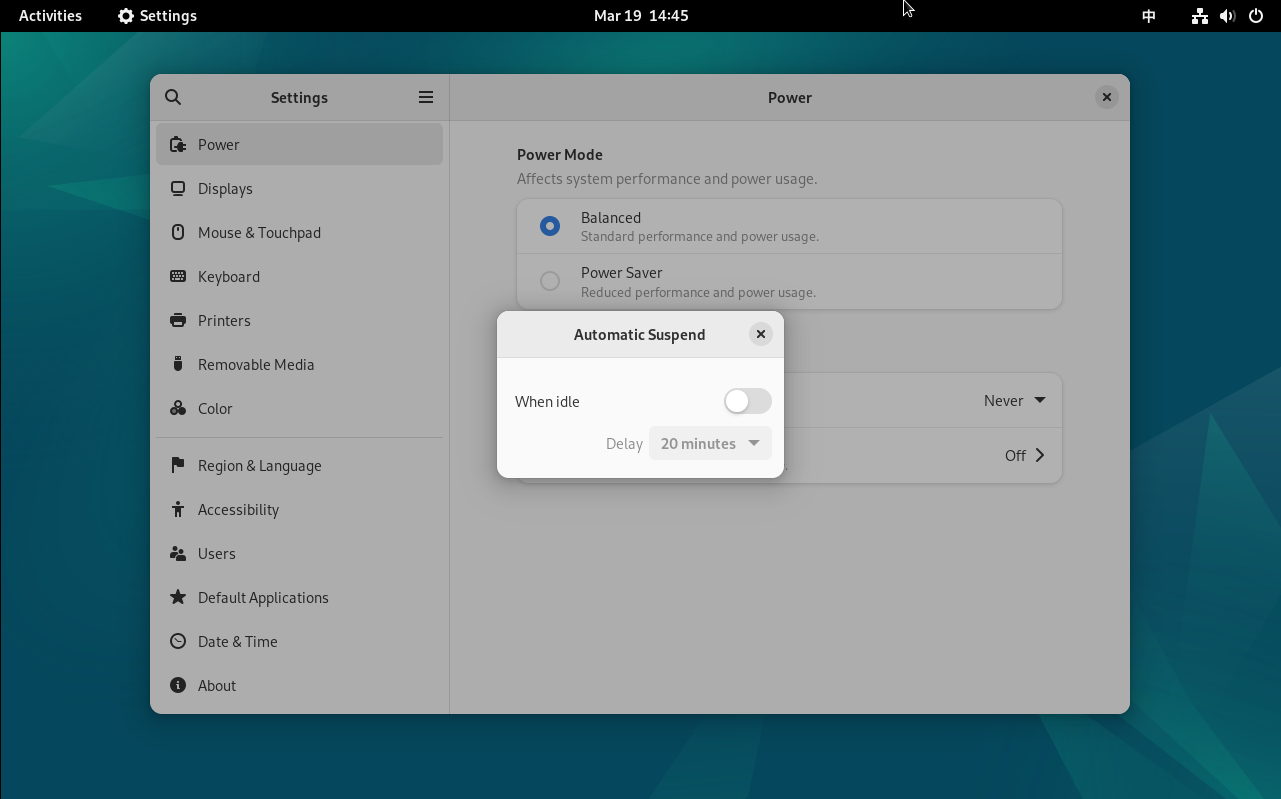Screen dimensions: 1281x799
Task: Enable the When idle switch
Action: (x=747, y=401)
